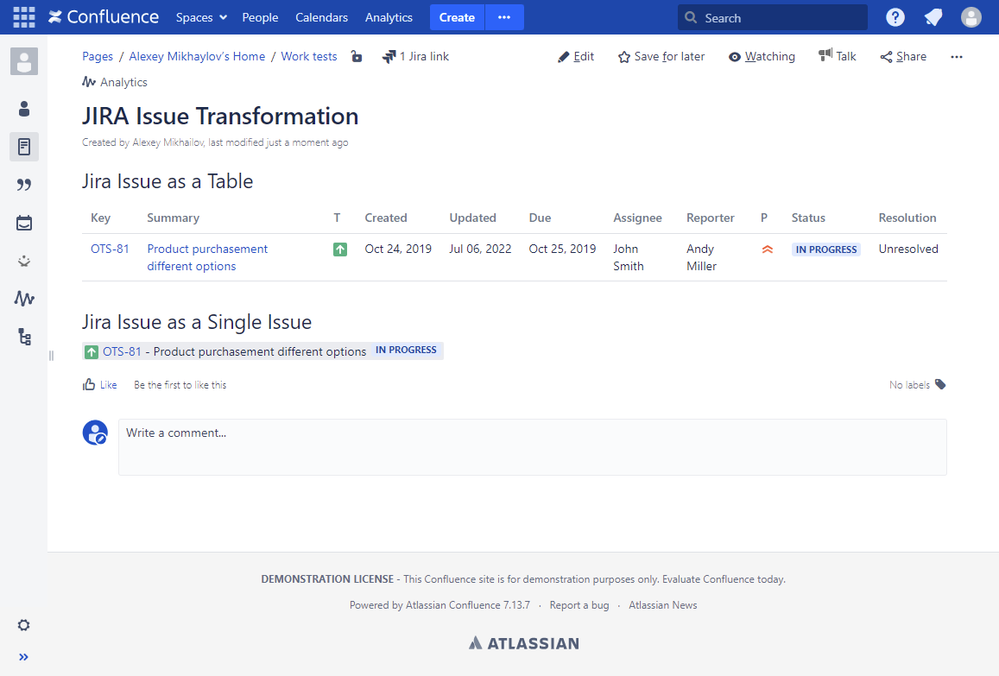Grab the sidebar resize handle

[51, 356]
